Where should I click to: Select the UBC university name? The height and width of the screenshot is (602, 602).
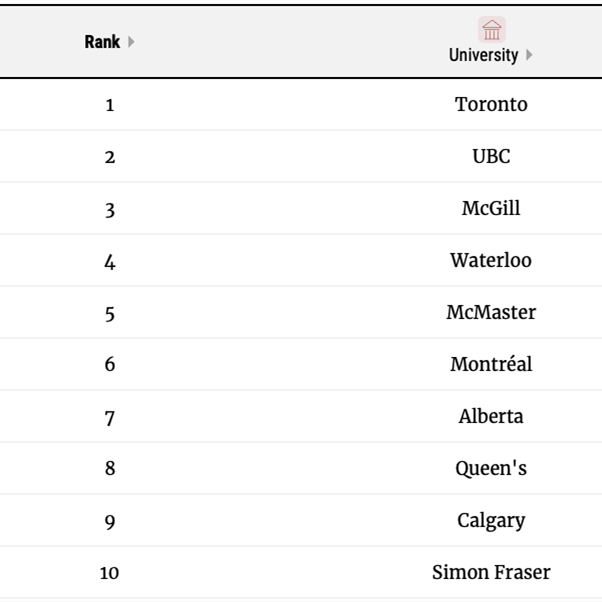(x=491, y=156)
